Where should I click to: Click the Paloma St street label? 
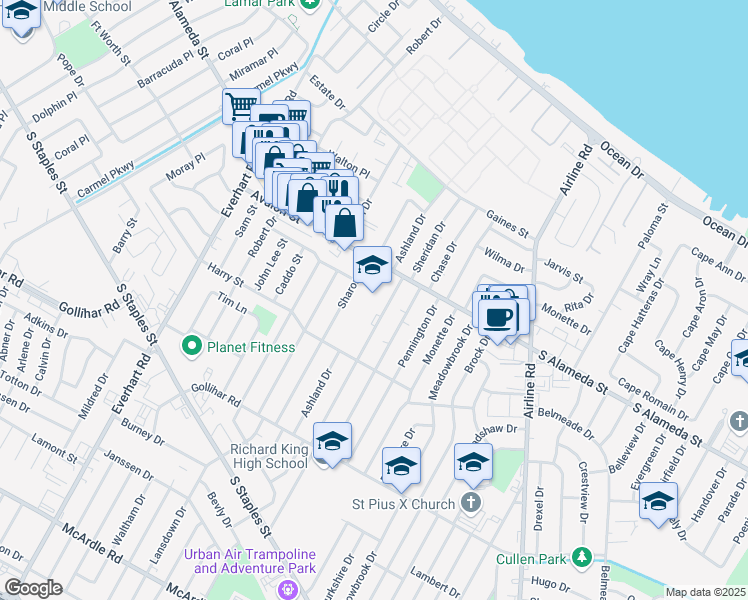(x=653, y=226)
